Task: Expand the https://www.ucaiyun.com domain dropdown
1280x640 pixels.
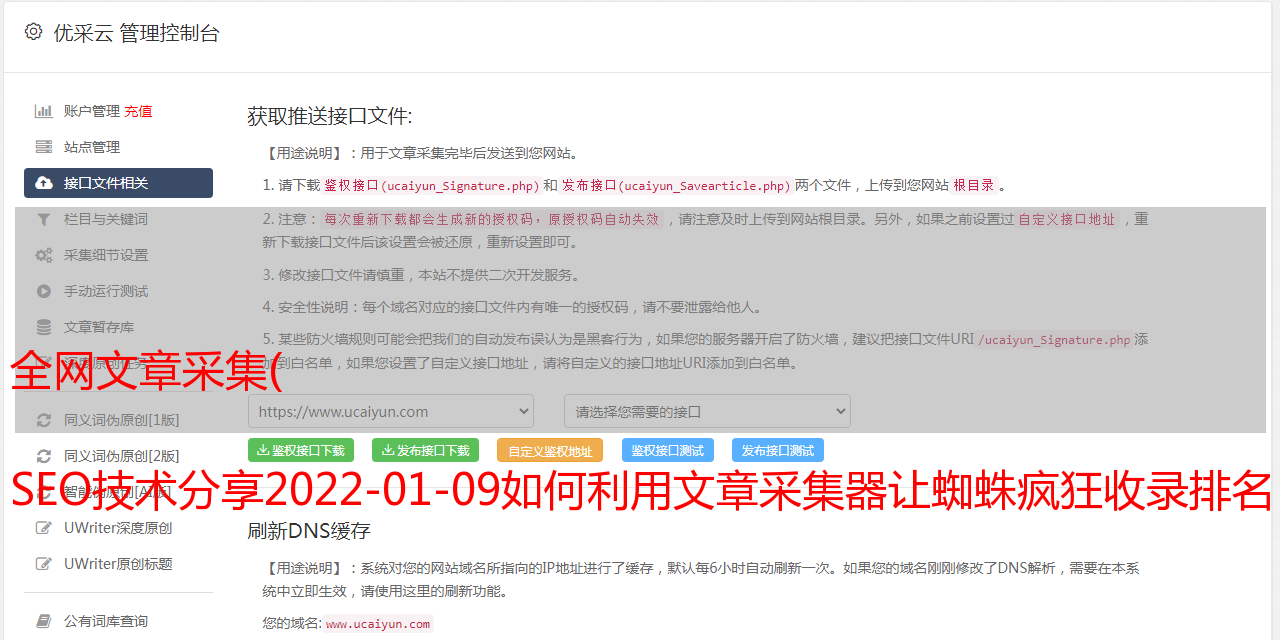Action: pyautogui.click(x=391, y=411)
